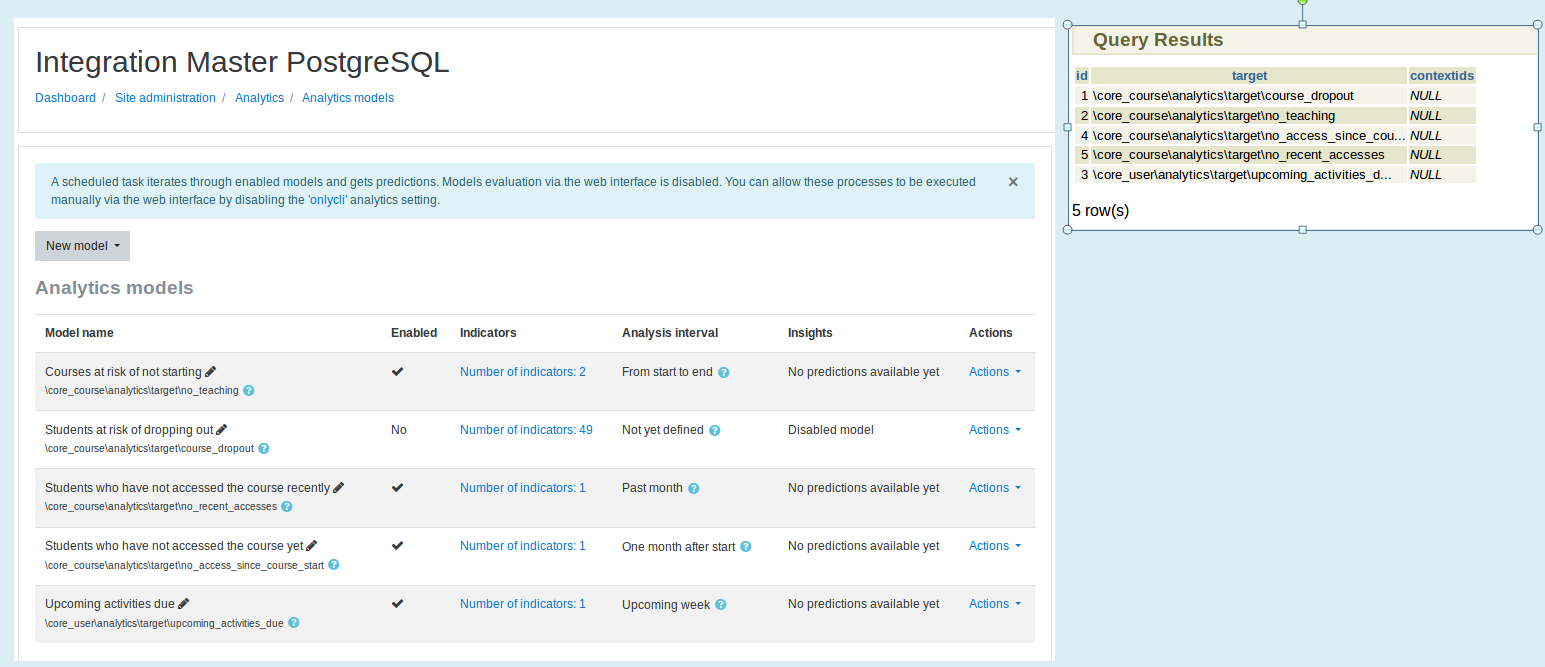
Task: Open help icon beside no_recent_accesses target
Action: tap(287, 507)
